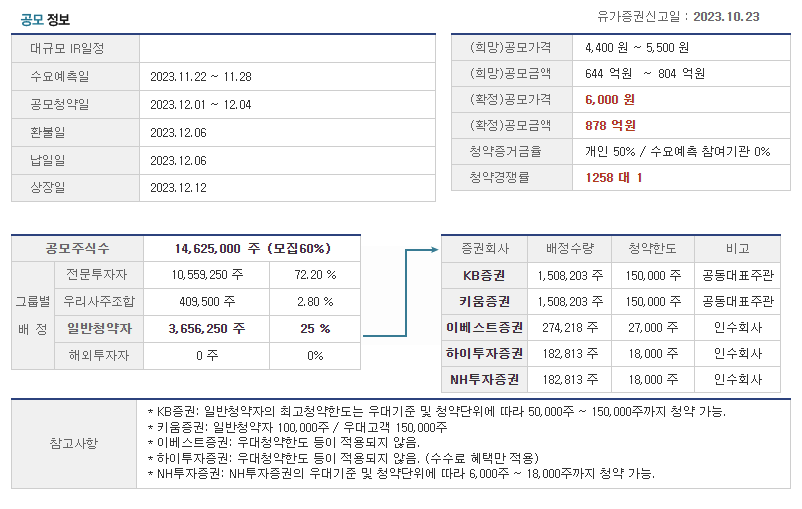Select the 납입일 date 2023.12.06
Viewport: 802px width, 509px height.
coord(179,161)
